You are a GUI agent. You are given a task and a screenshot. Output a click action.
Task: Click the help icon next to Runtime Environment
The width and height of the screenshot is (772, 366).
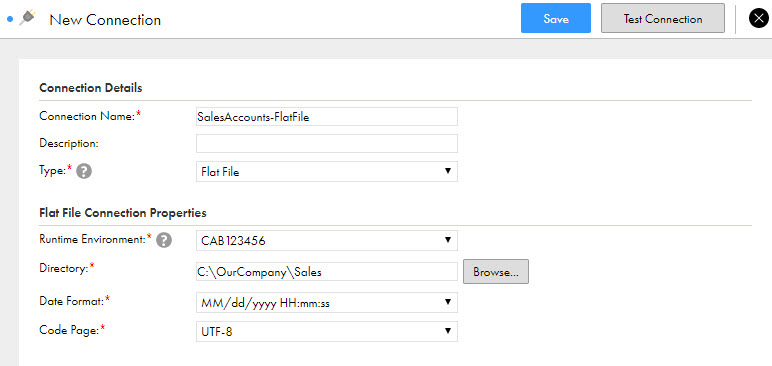click(x=164, y=240)
